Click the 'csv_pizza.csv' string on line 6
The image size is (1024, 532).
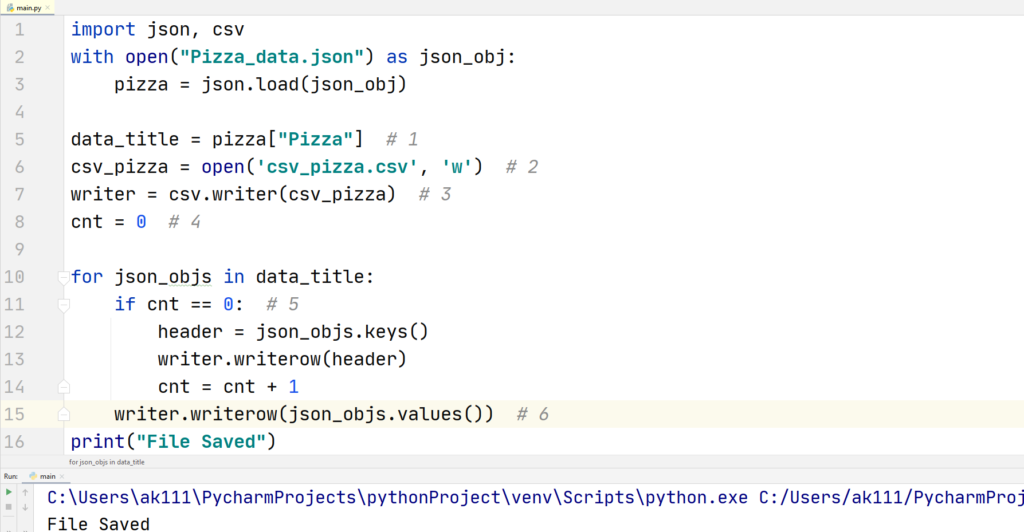pos(337,167)
